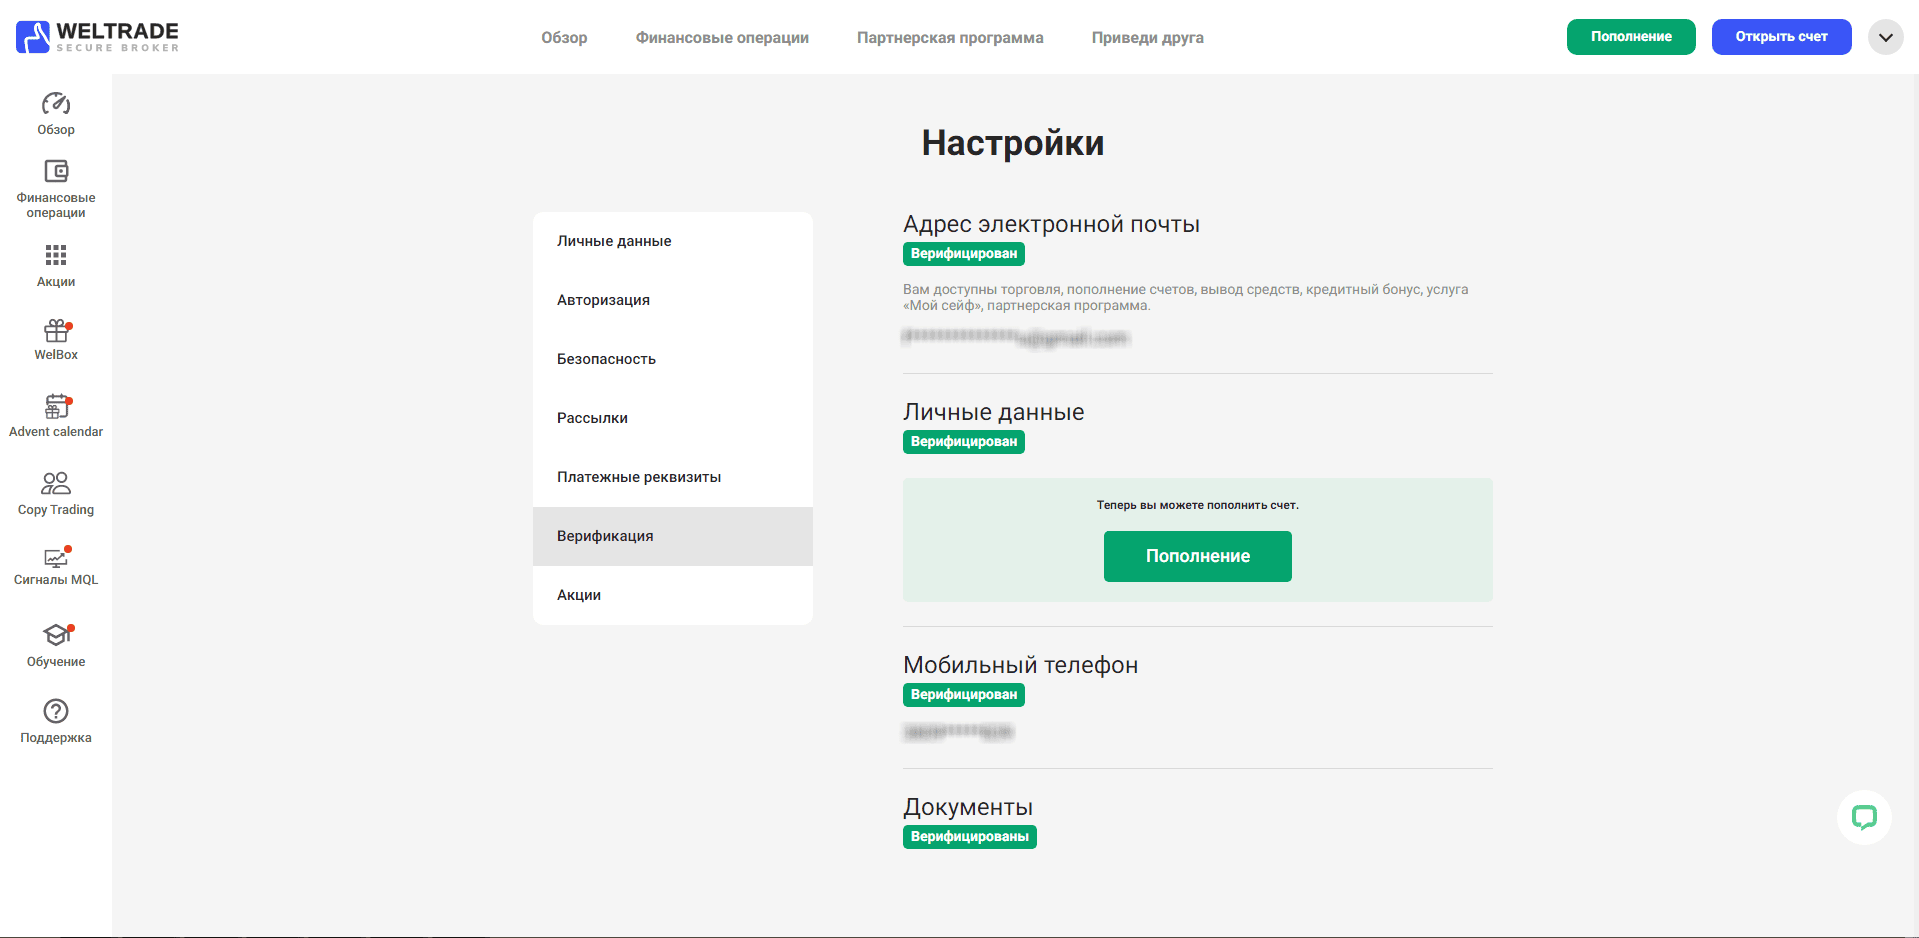
Task: Open Партнерская программа in top navigation
Action: coord(950,38)
